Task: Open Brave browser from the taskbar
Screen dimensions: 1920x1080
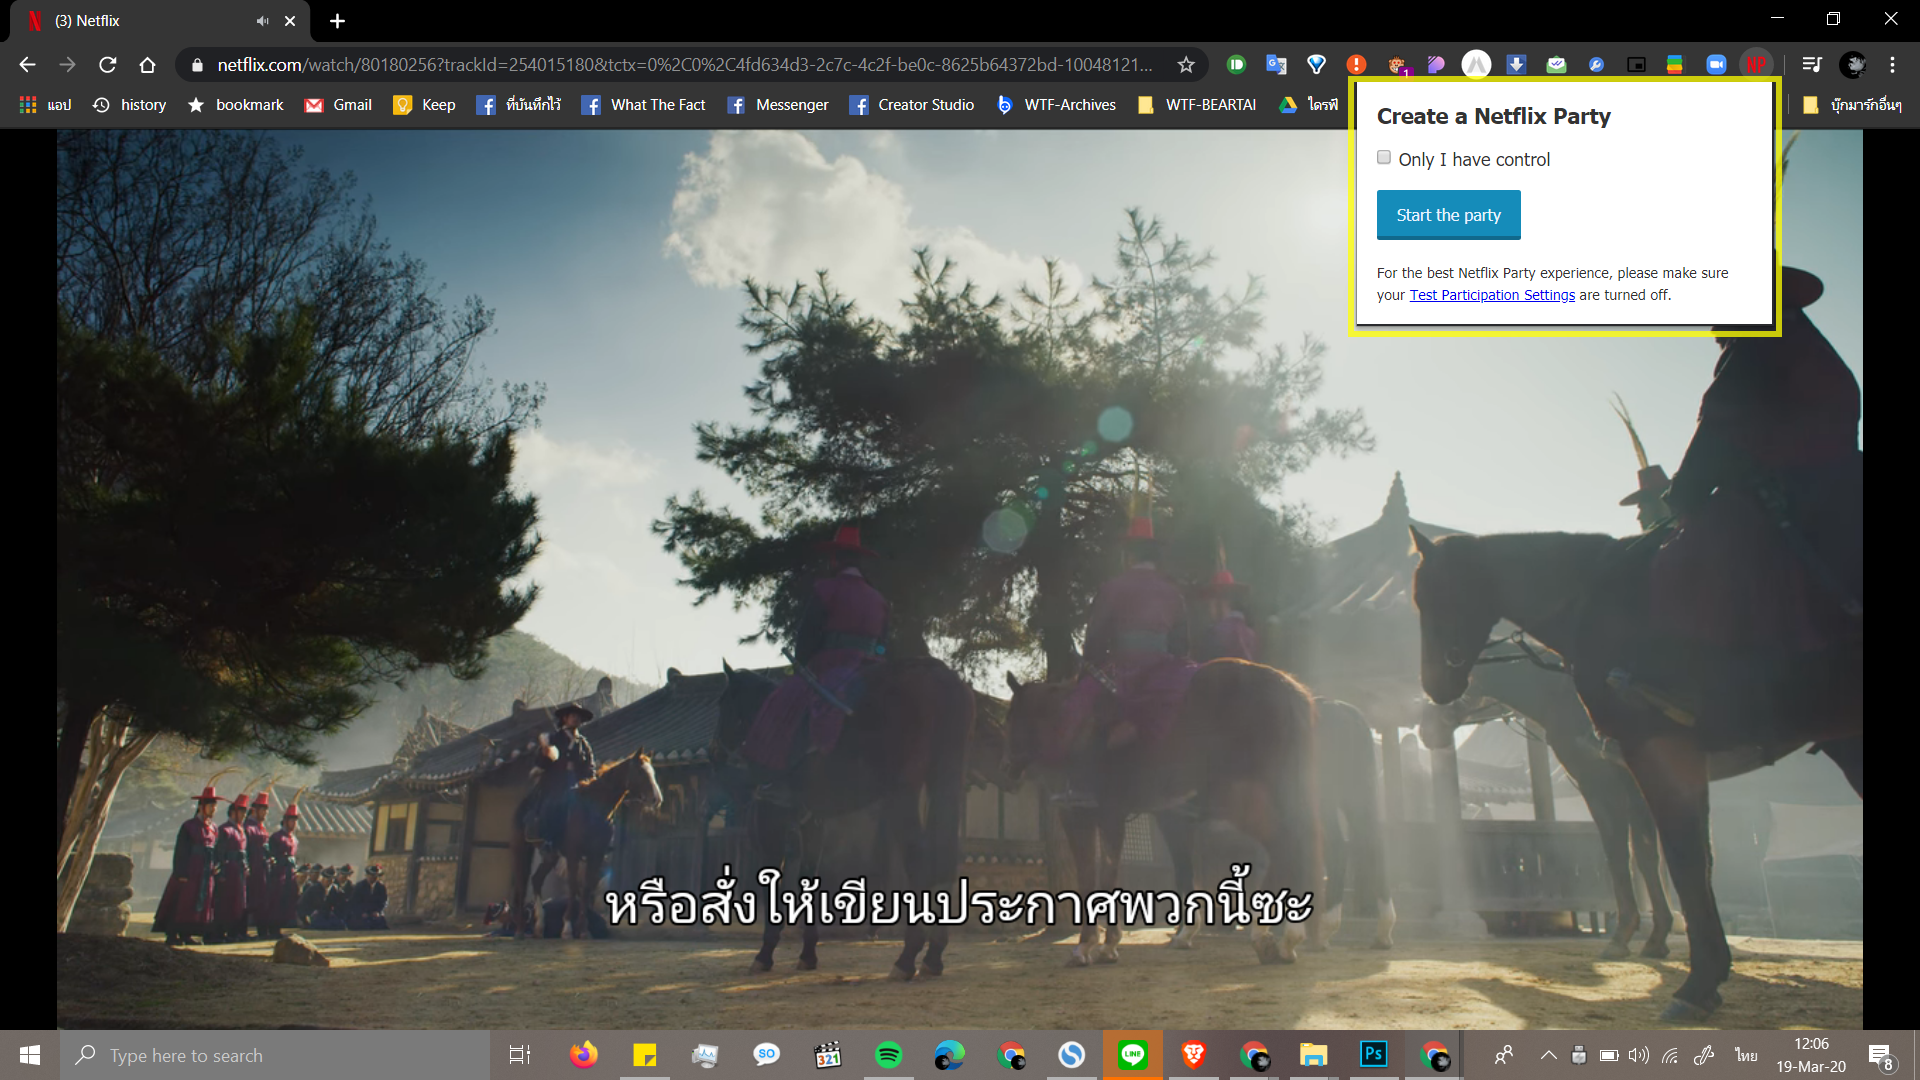Action: pos(1193,1055)
